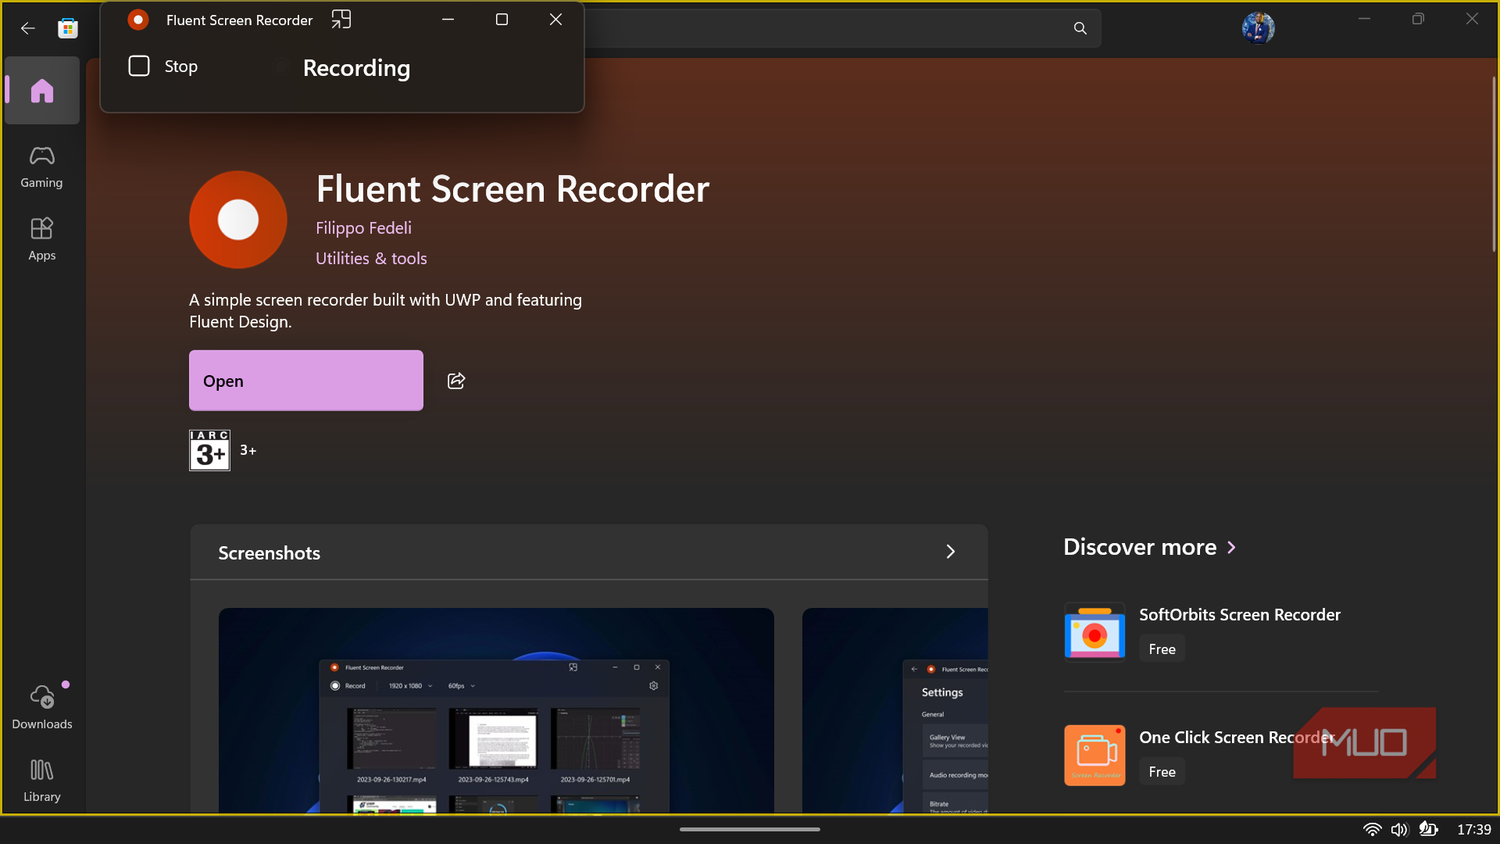The height and width of the screenshot is (844, 1500).
Task: Click the Wi-Fi icon in the system tray
Action: [x=1372, y=829]
